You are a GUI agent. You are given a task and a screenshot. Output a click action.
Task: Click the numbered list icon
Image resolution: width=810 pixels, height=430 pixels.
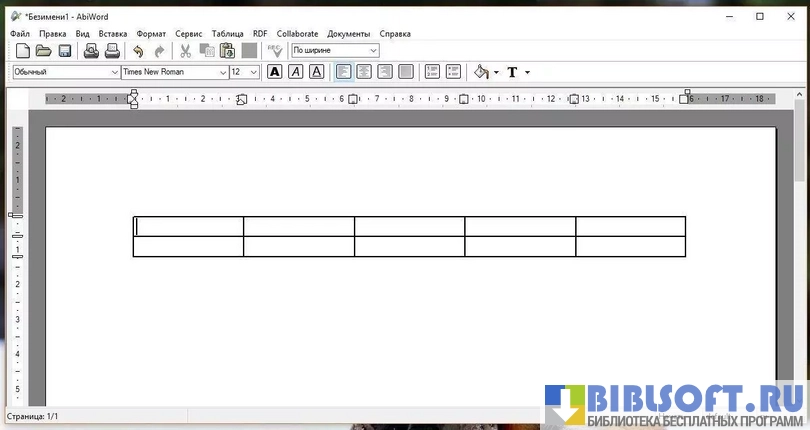[432, 72]
